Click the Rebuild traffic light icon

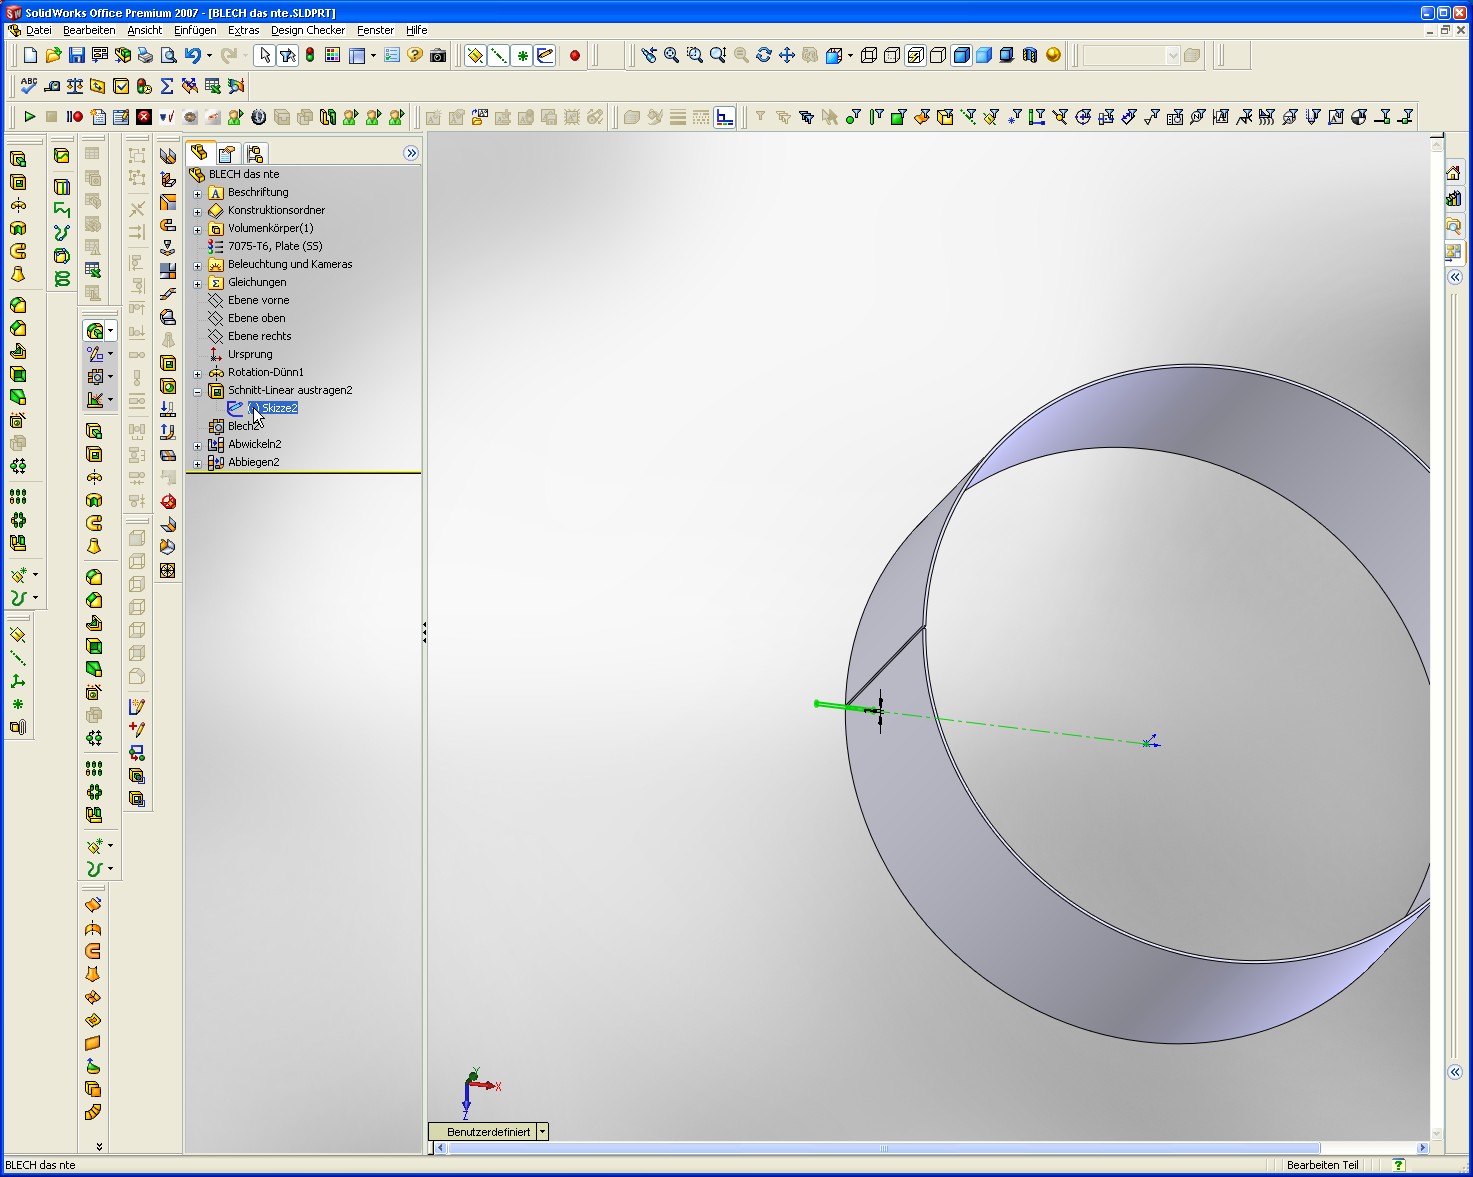pyautogui.click(x=310, y=56)
